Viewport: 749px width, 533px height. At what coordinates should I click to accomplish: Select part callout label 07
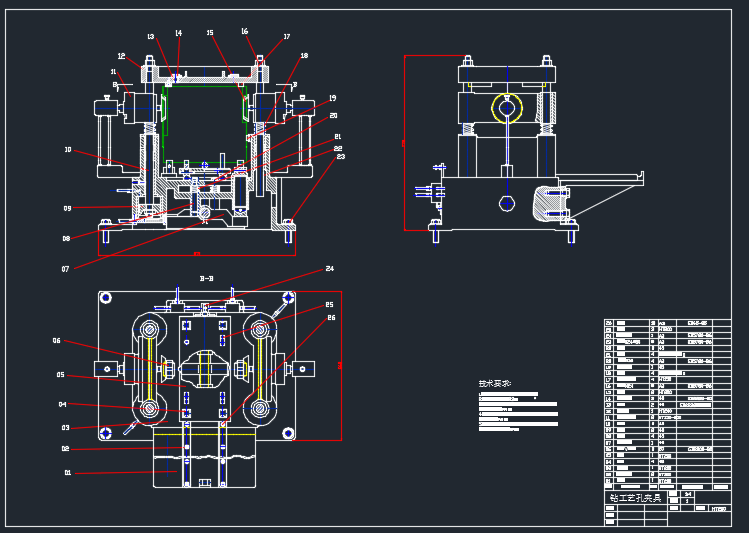click(65, 269)
